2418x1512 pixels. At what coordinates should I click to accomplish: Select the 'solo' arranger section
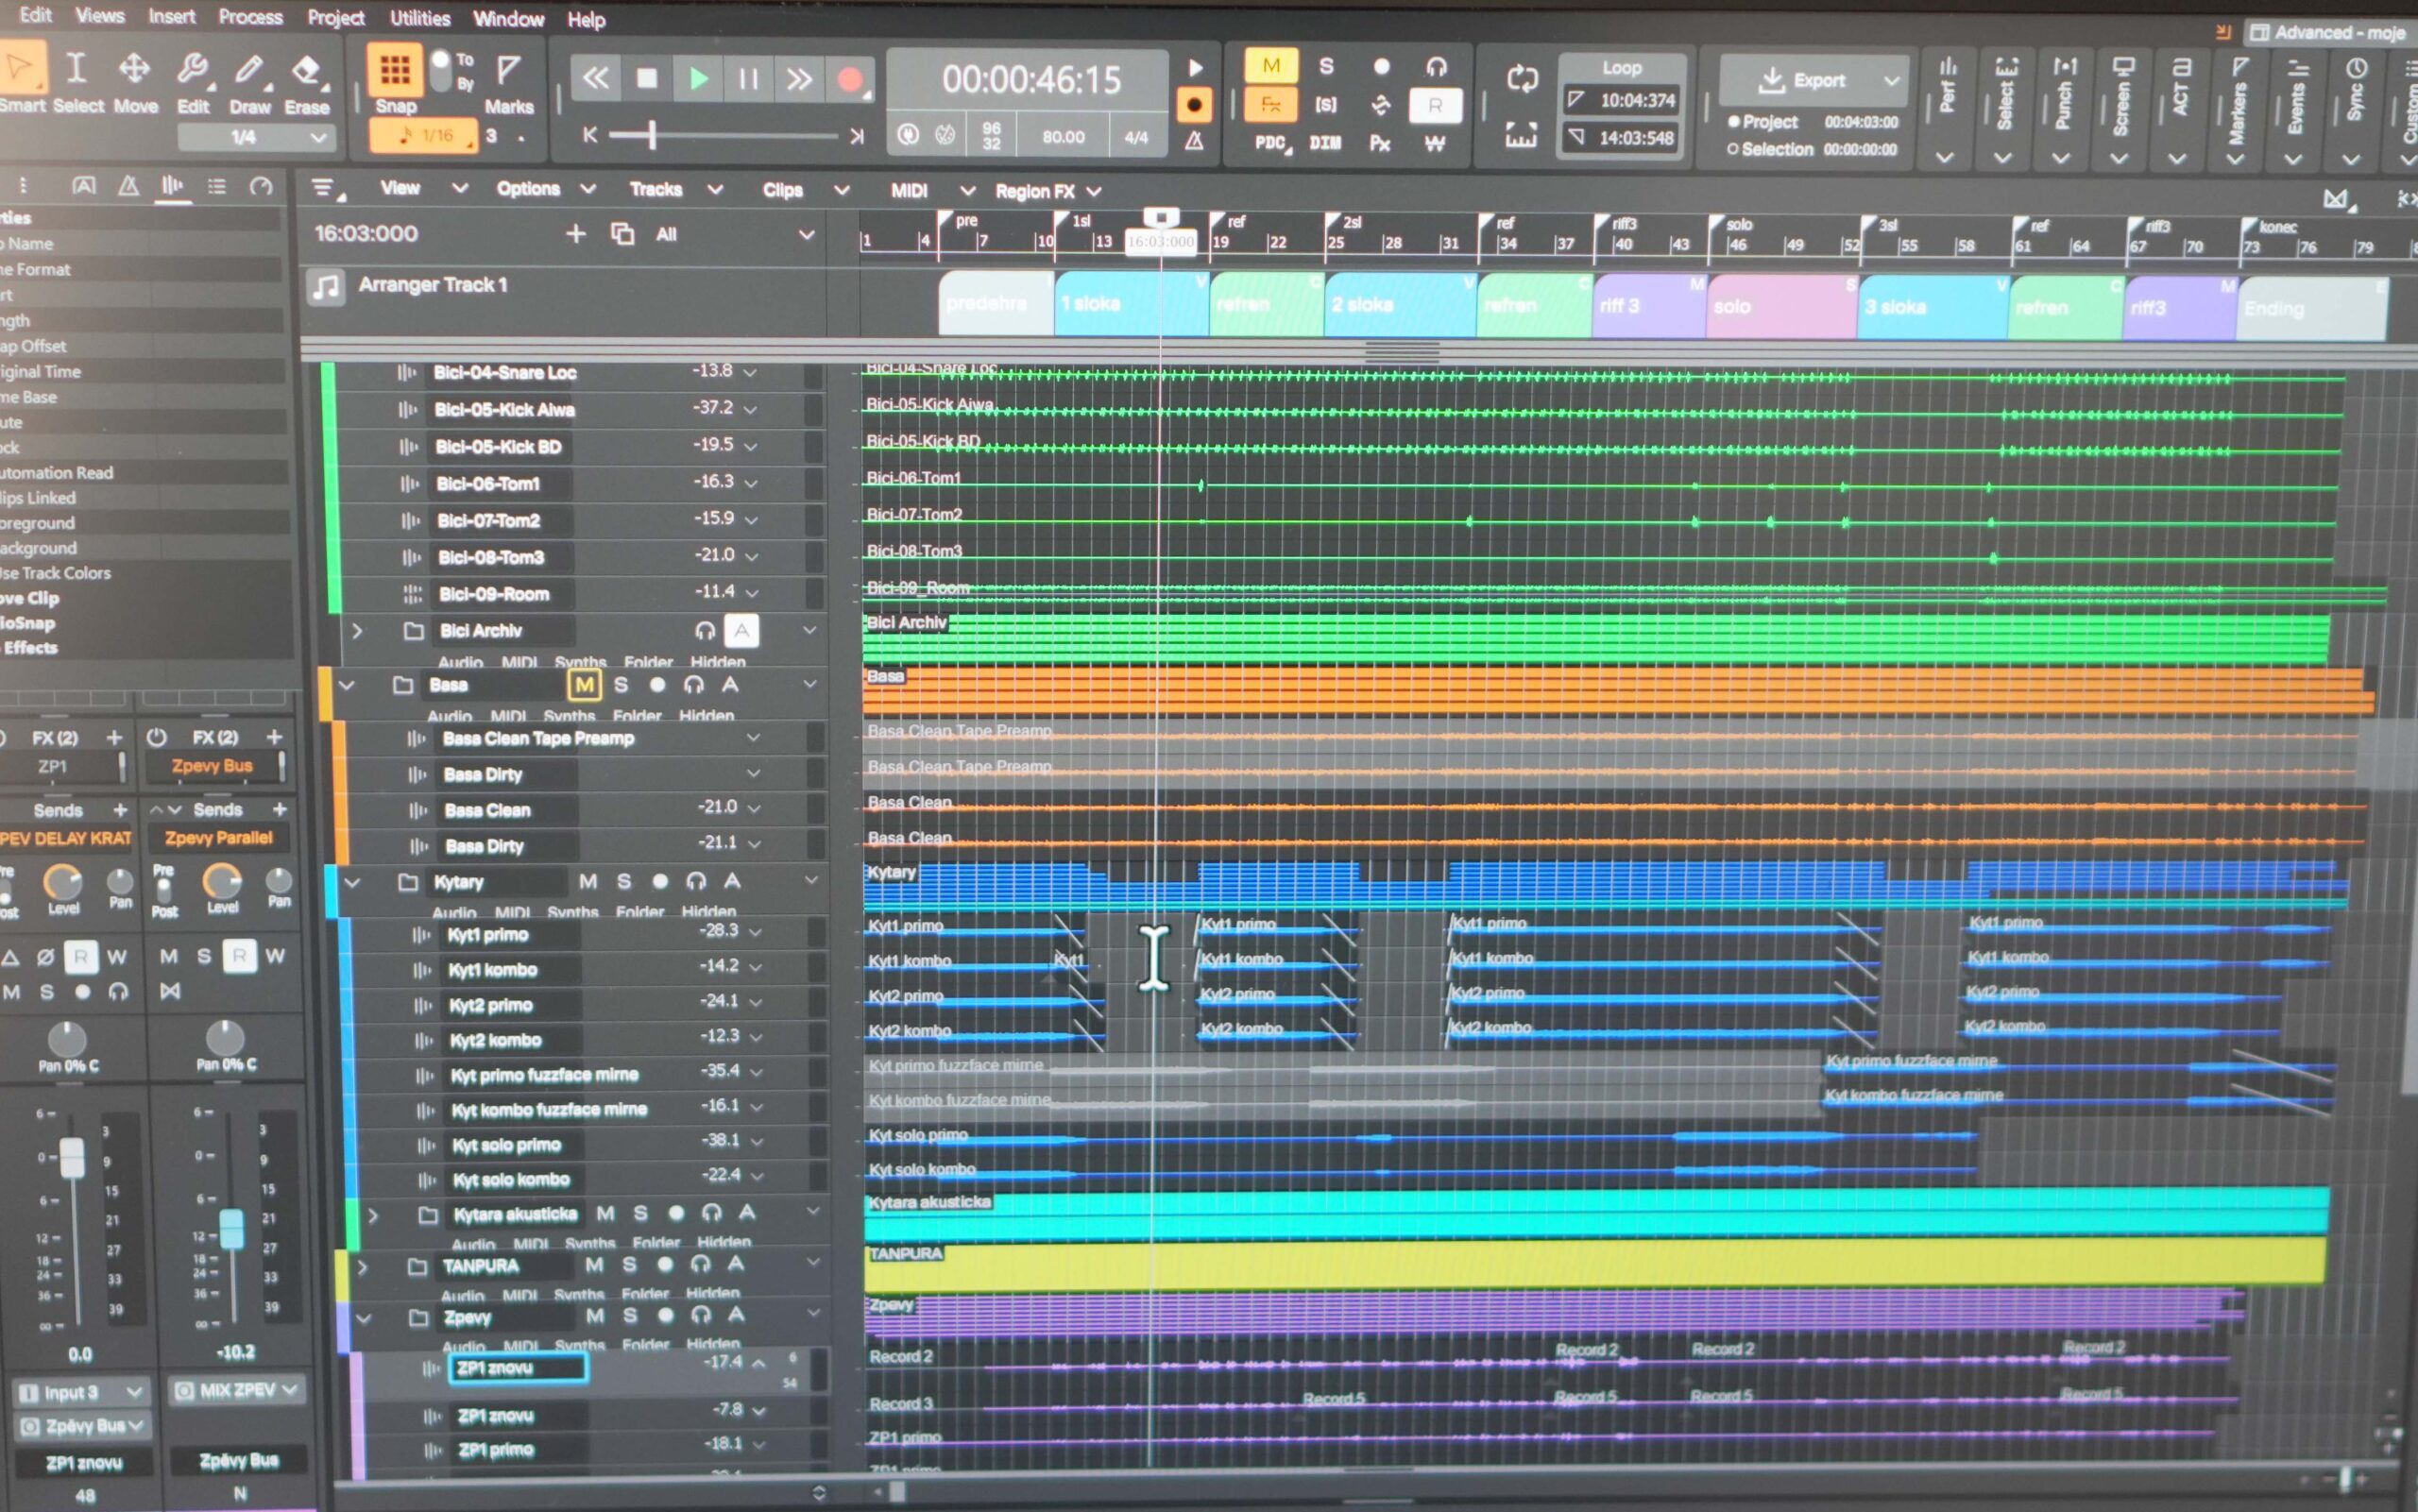pos(1781,306)
